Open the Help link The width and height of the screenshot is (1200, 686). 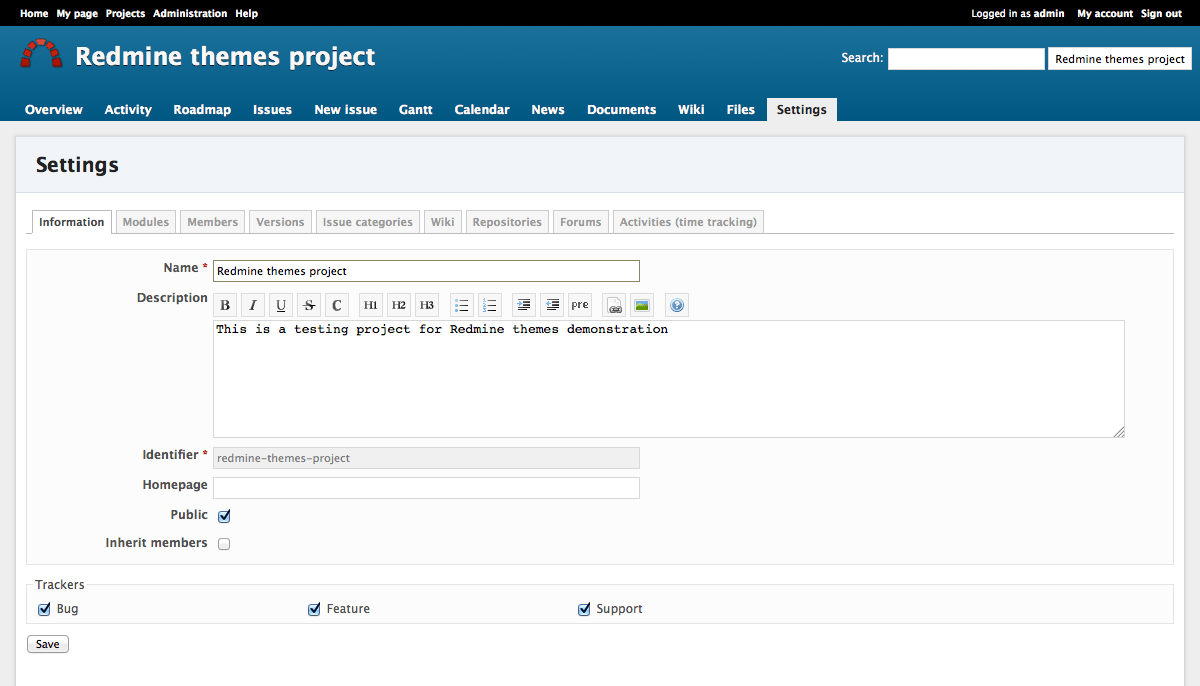[246, 14]
